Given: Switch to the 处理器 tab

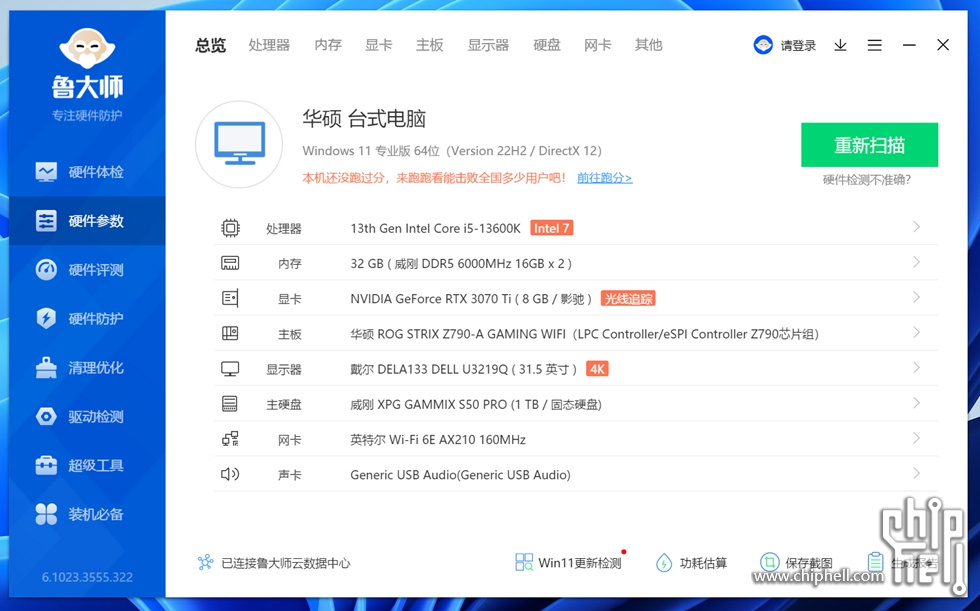Looking at the screenshot, I should coord(269,45).
